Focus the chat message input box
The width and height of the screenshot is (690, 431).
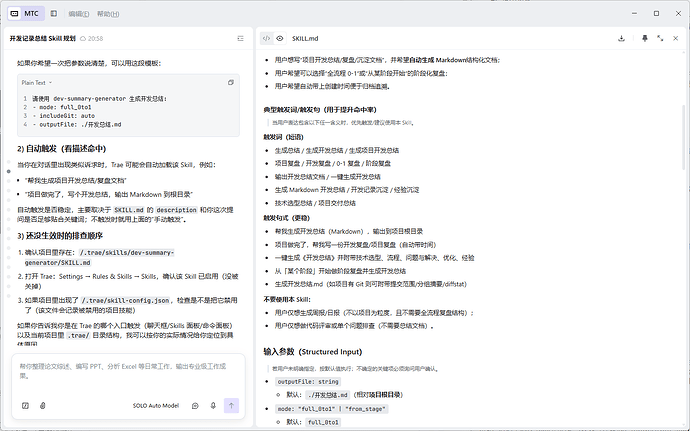coord(128,371)
